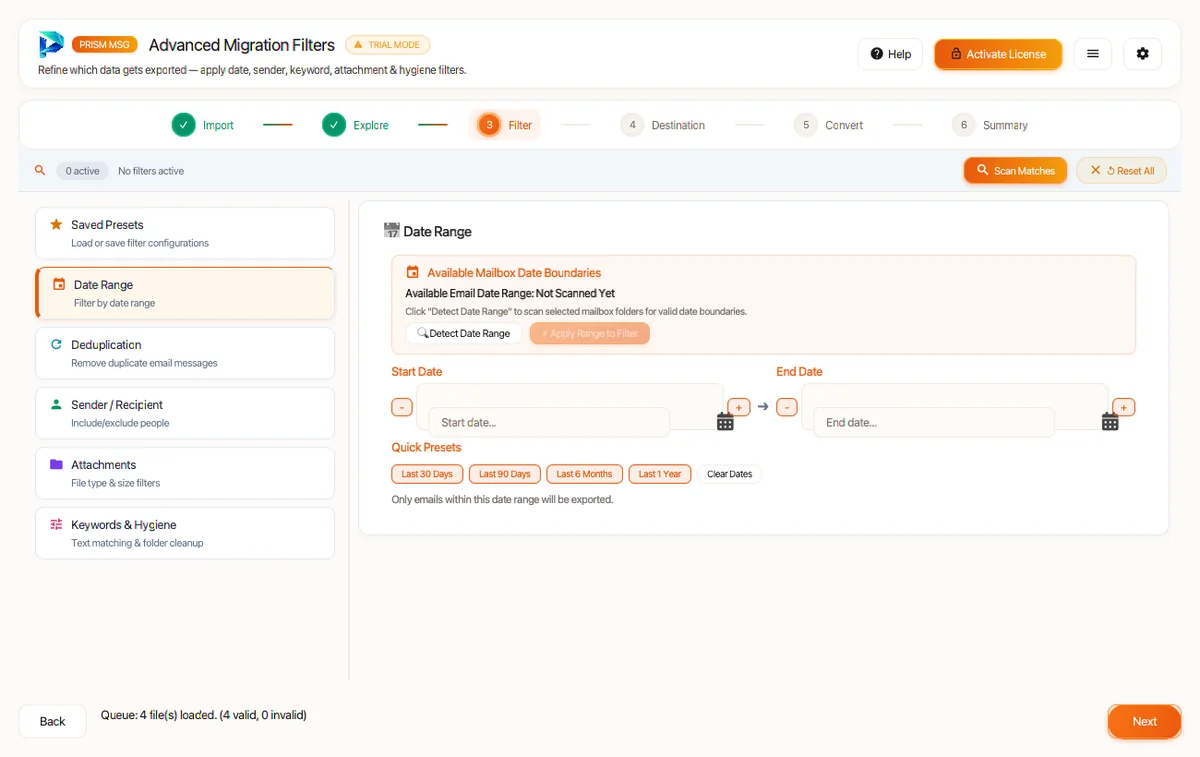The height and width of the screenshot is (757, 1200).
Task: Apply Last 30 Days preset
Action: 427,474
